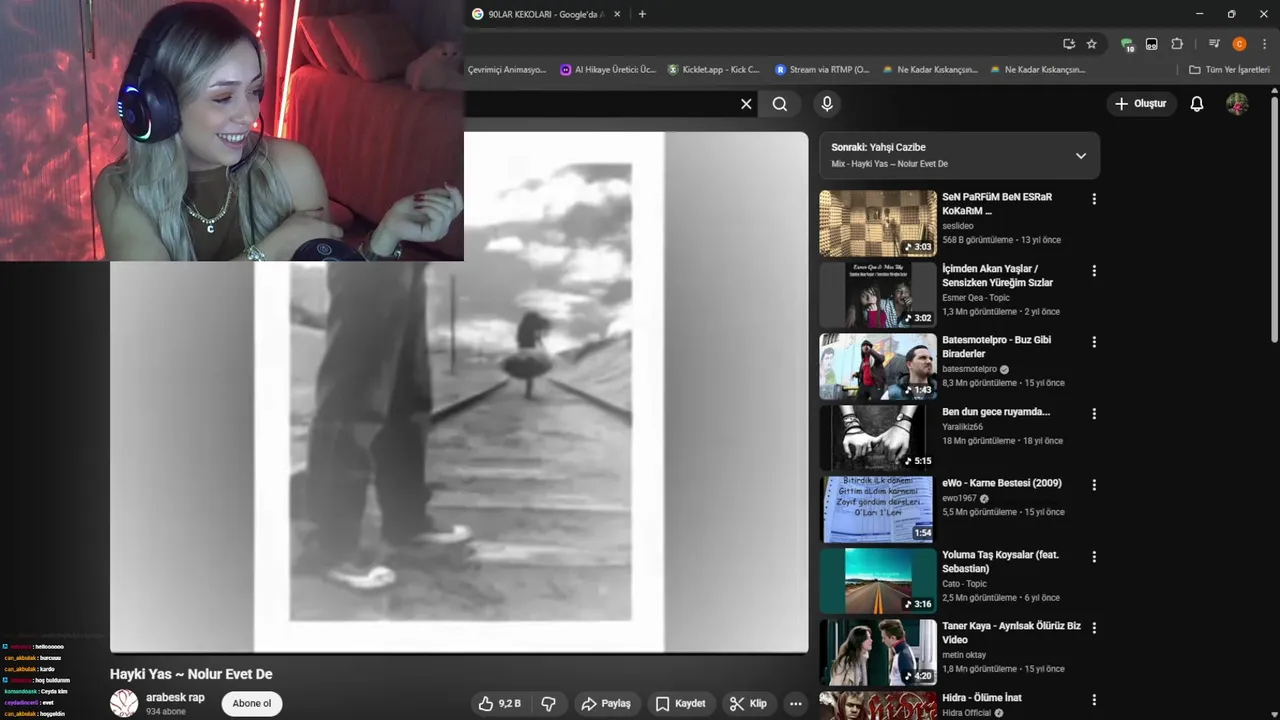Screen dimensions: 1280x720
Task: Click the channel name metin oktay
Action: 964,655
